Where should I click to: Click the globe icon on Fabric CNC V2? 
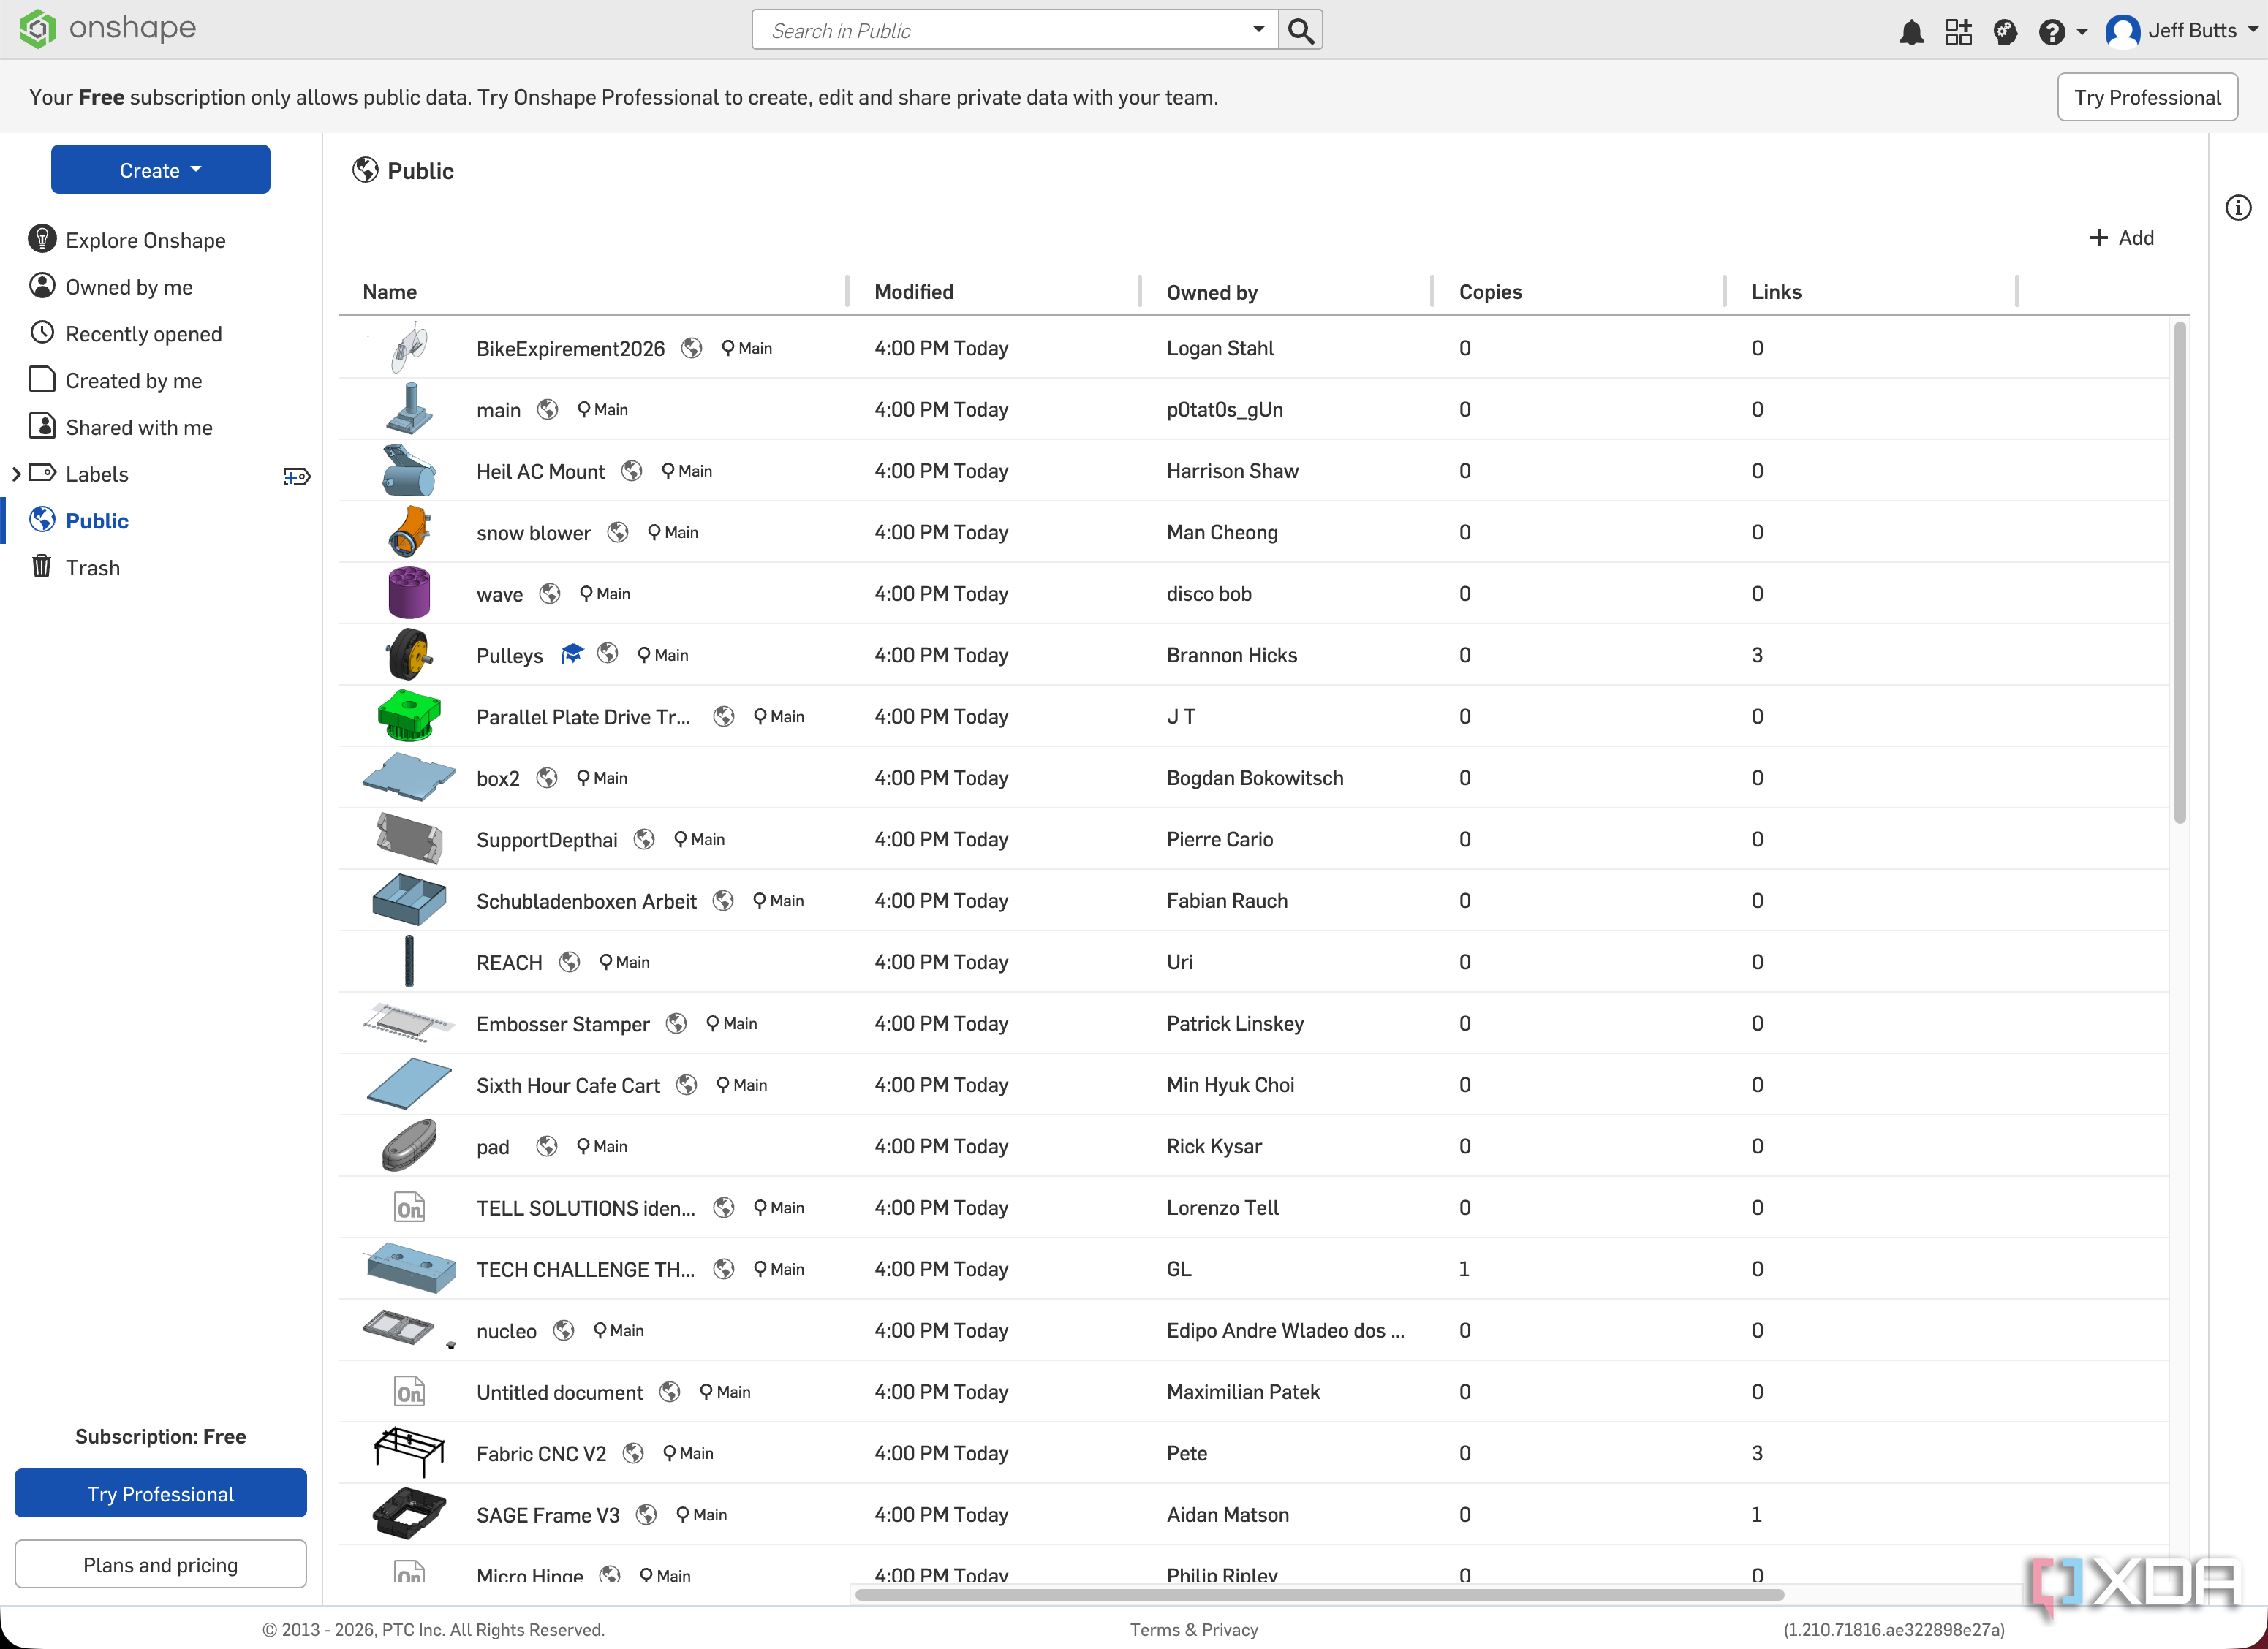pos(633,1453)
